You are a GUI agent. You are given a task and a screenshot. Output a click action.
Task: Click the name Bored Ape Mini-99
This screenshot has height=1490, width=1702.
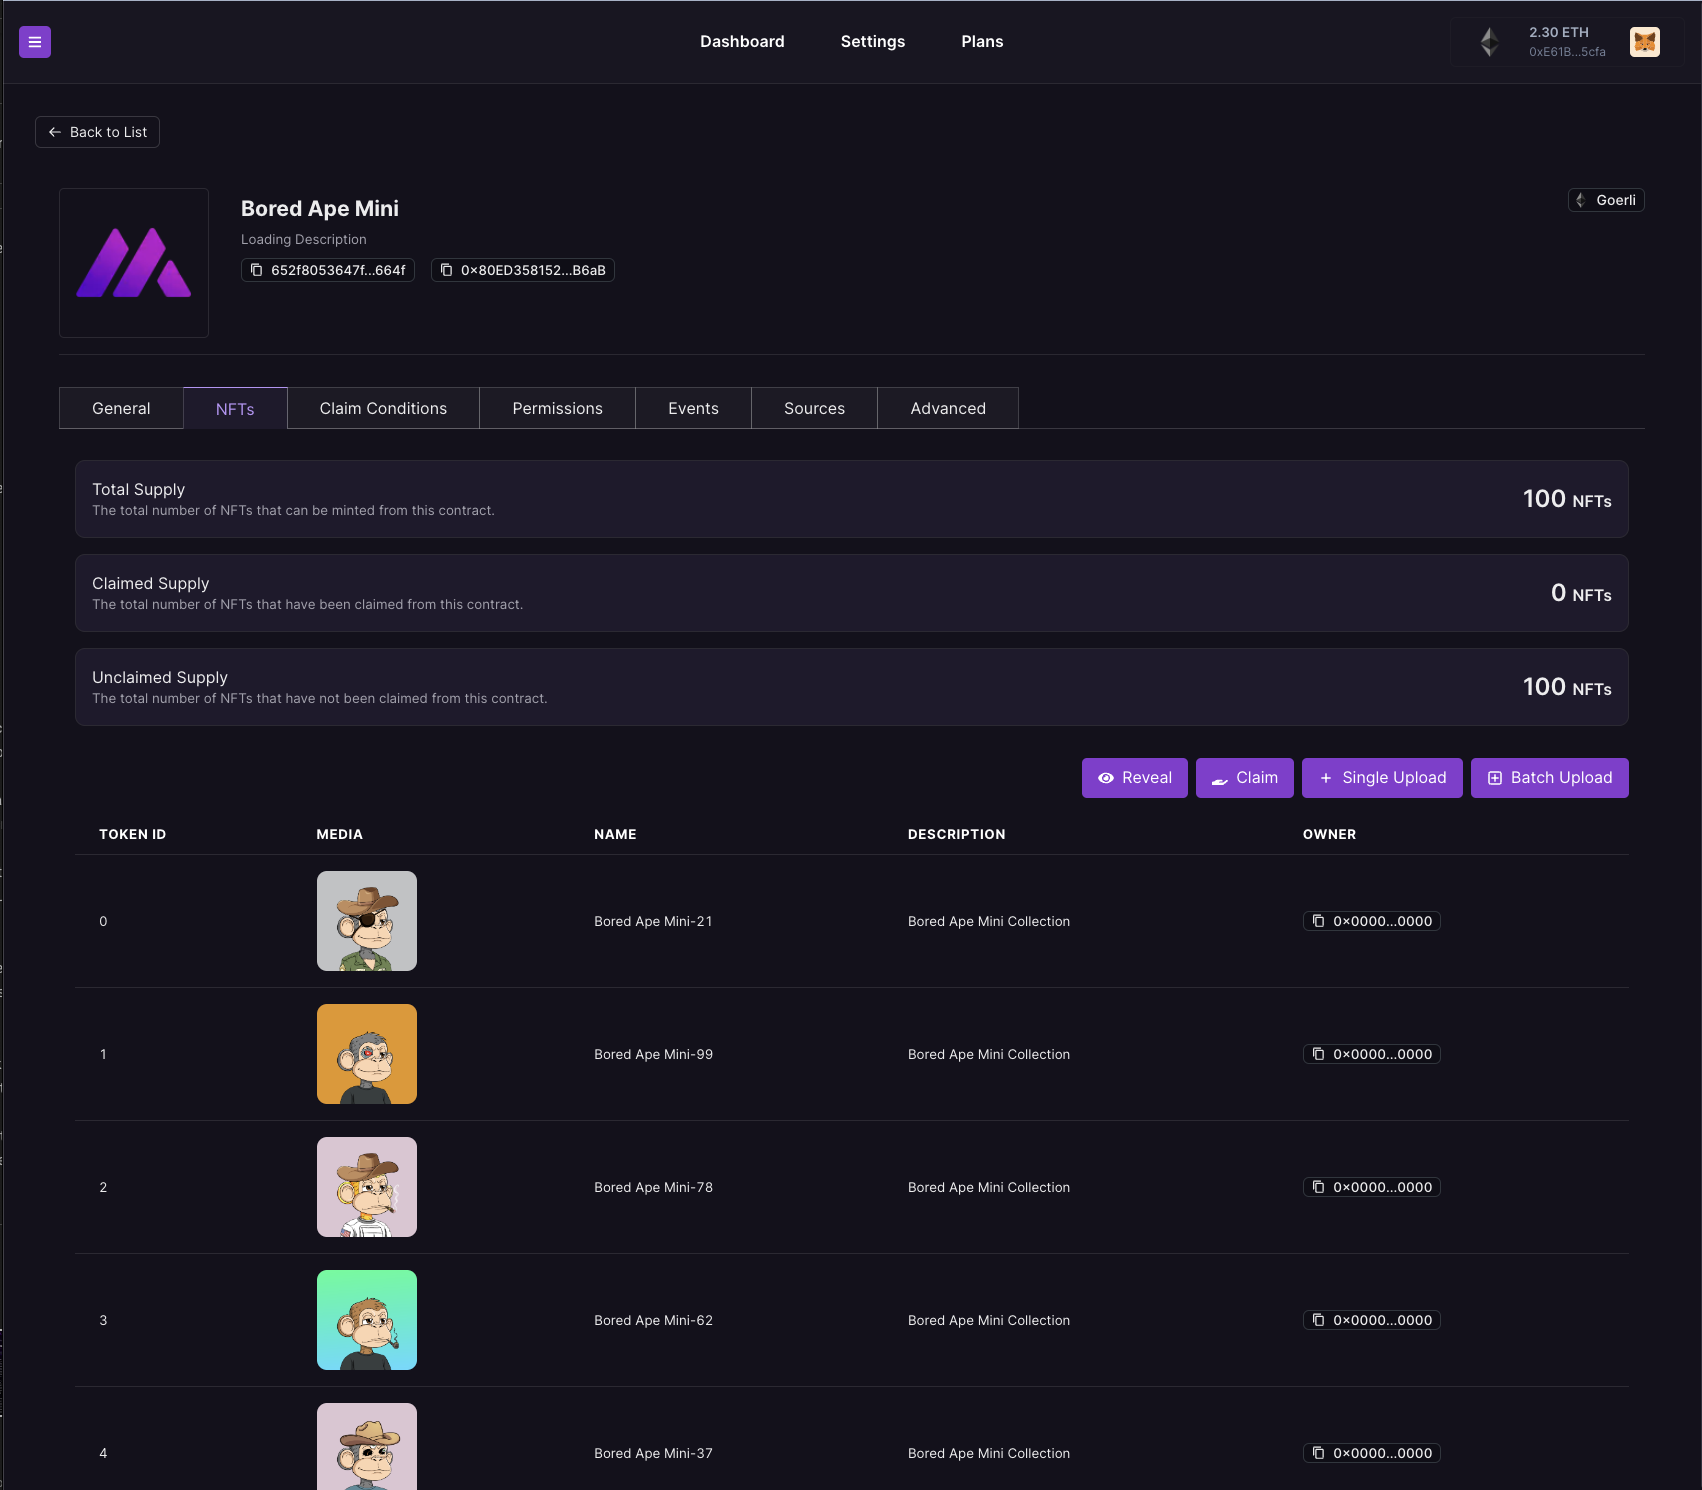pyautogui.click(x=653, y=1054)
